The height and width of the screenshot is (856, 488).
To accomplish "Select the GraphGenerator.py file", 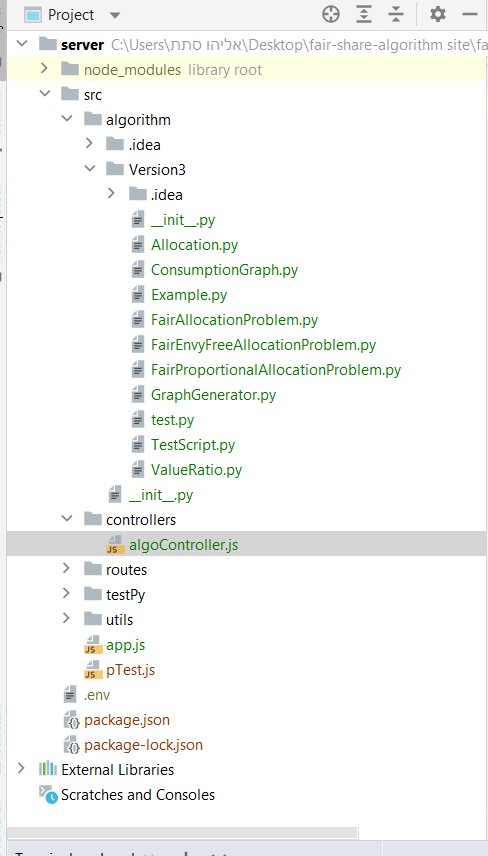I will click(x=213, y=395).
